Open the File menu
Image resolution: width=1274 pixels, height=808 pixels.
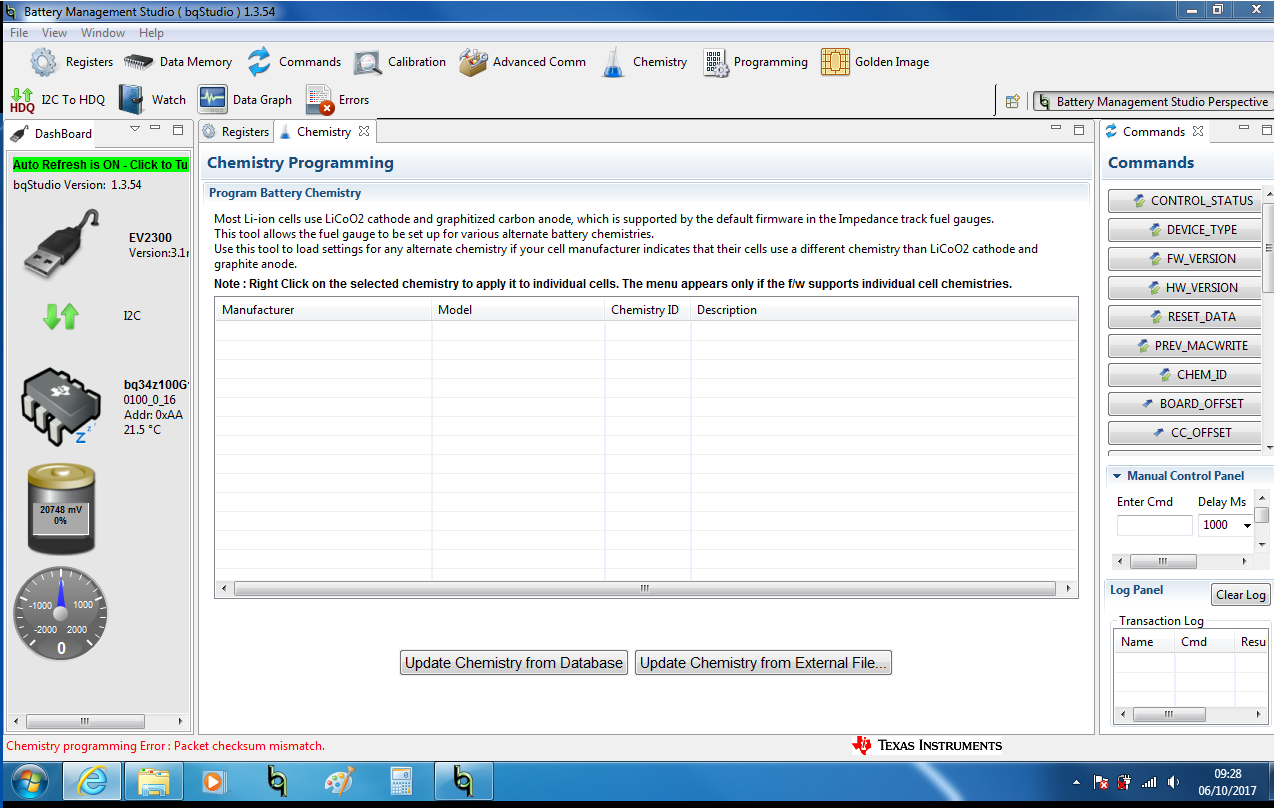(19, 33)
